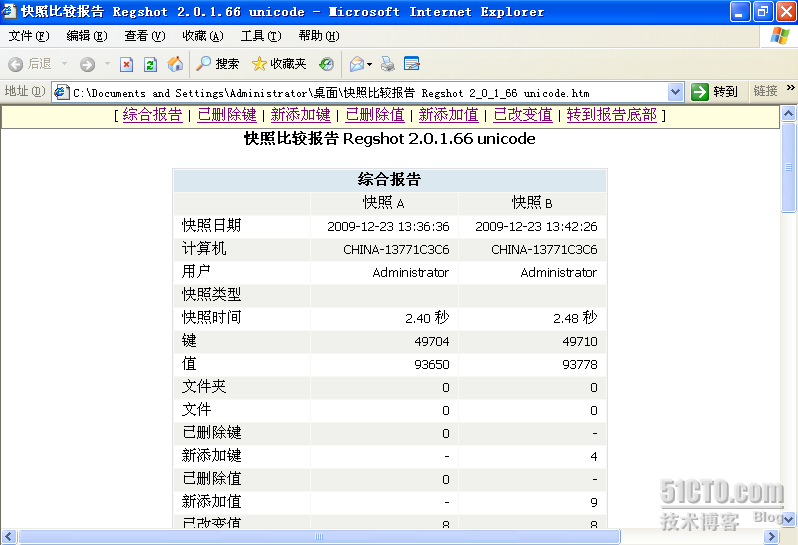This screenshot has height=545, width=798.
Task: Follow the 新添加键 link
Action: click(301, 115)
